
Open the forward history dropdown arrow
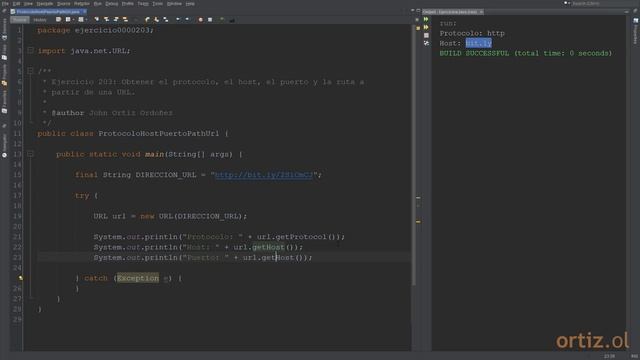(x=87, y=20)
